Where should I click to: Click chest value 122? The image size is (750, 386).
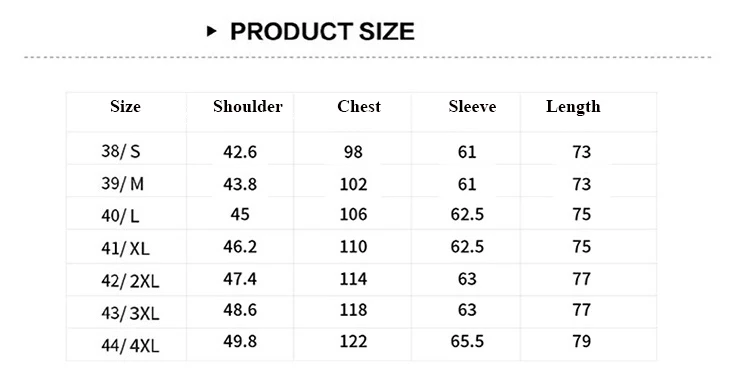pyautogui.click(x=353, y=341)
